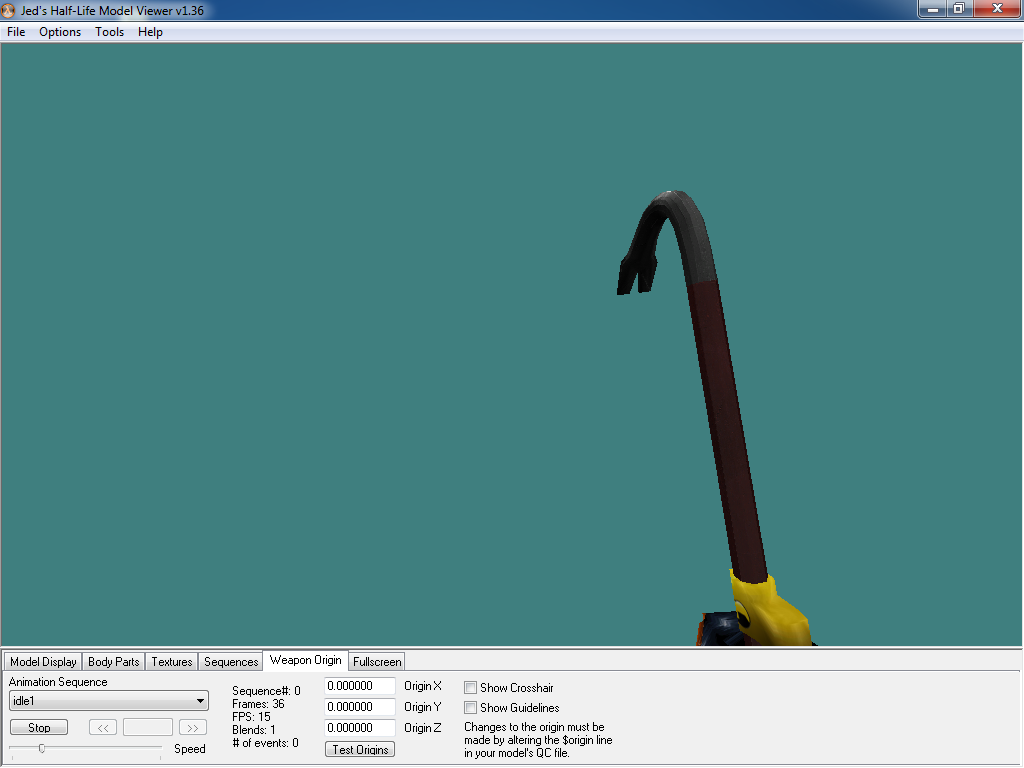Screen dimensions: 1024x768
Task: Adjust the animation Speed slider
Action: coord(42,748)
